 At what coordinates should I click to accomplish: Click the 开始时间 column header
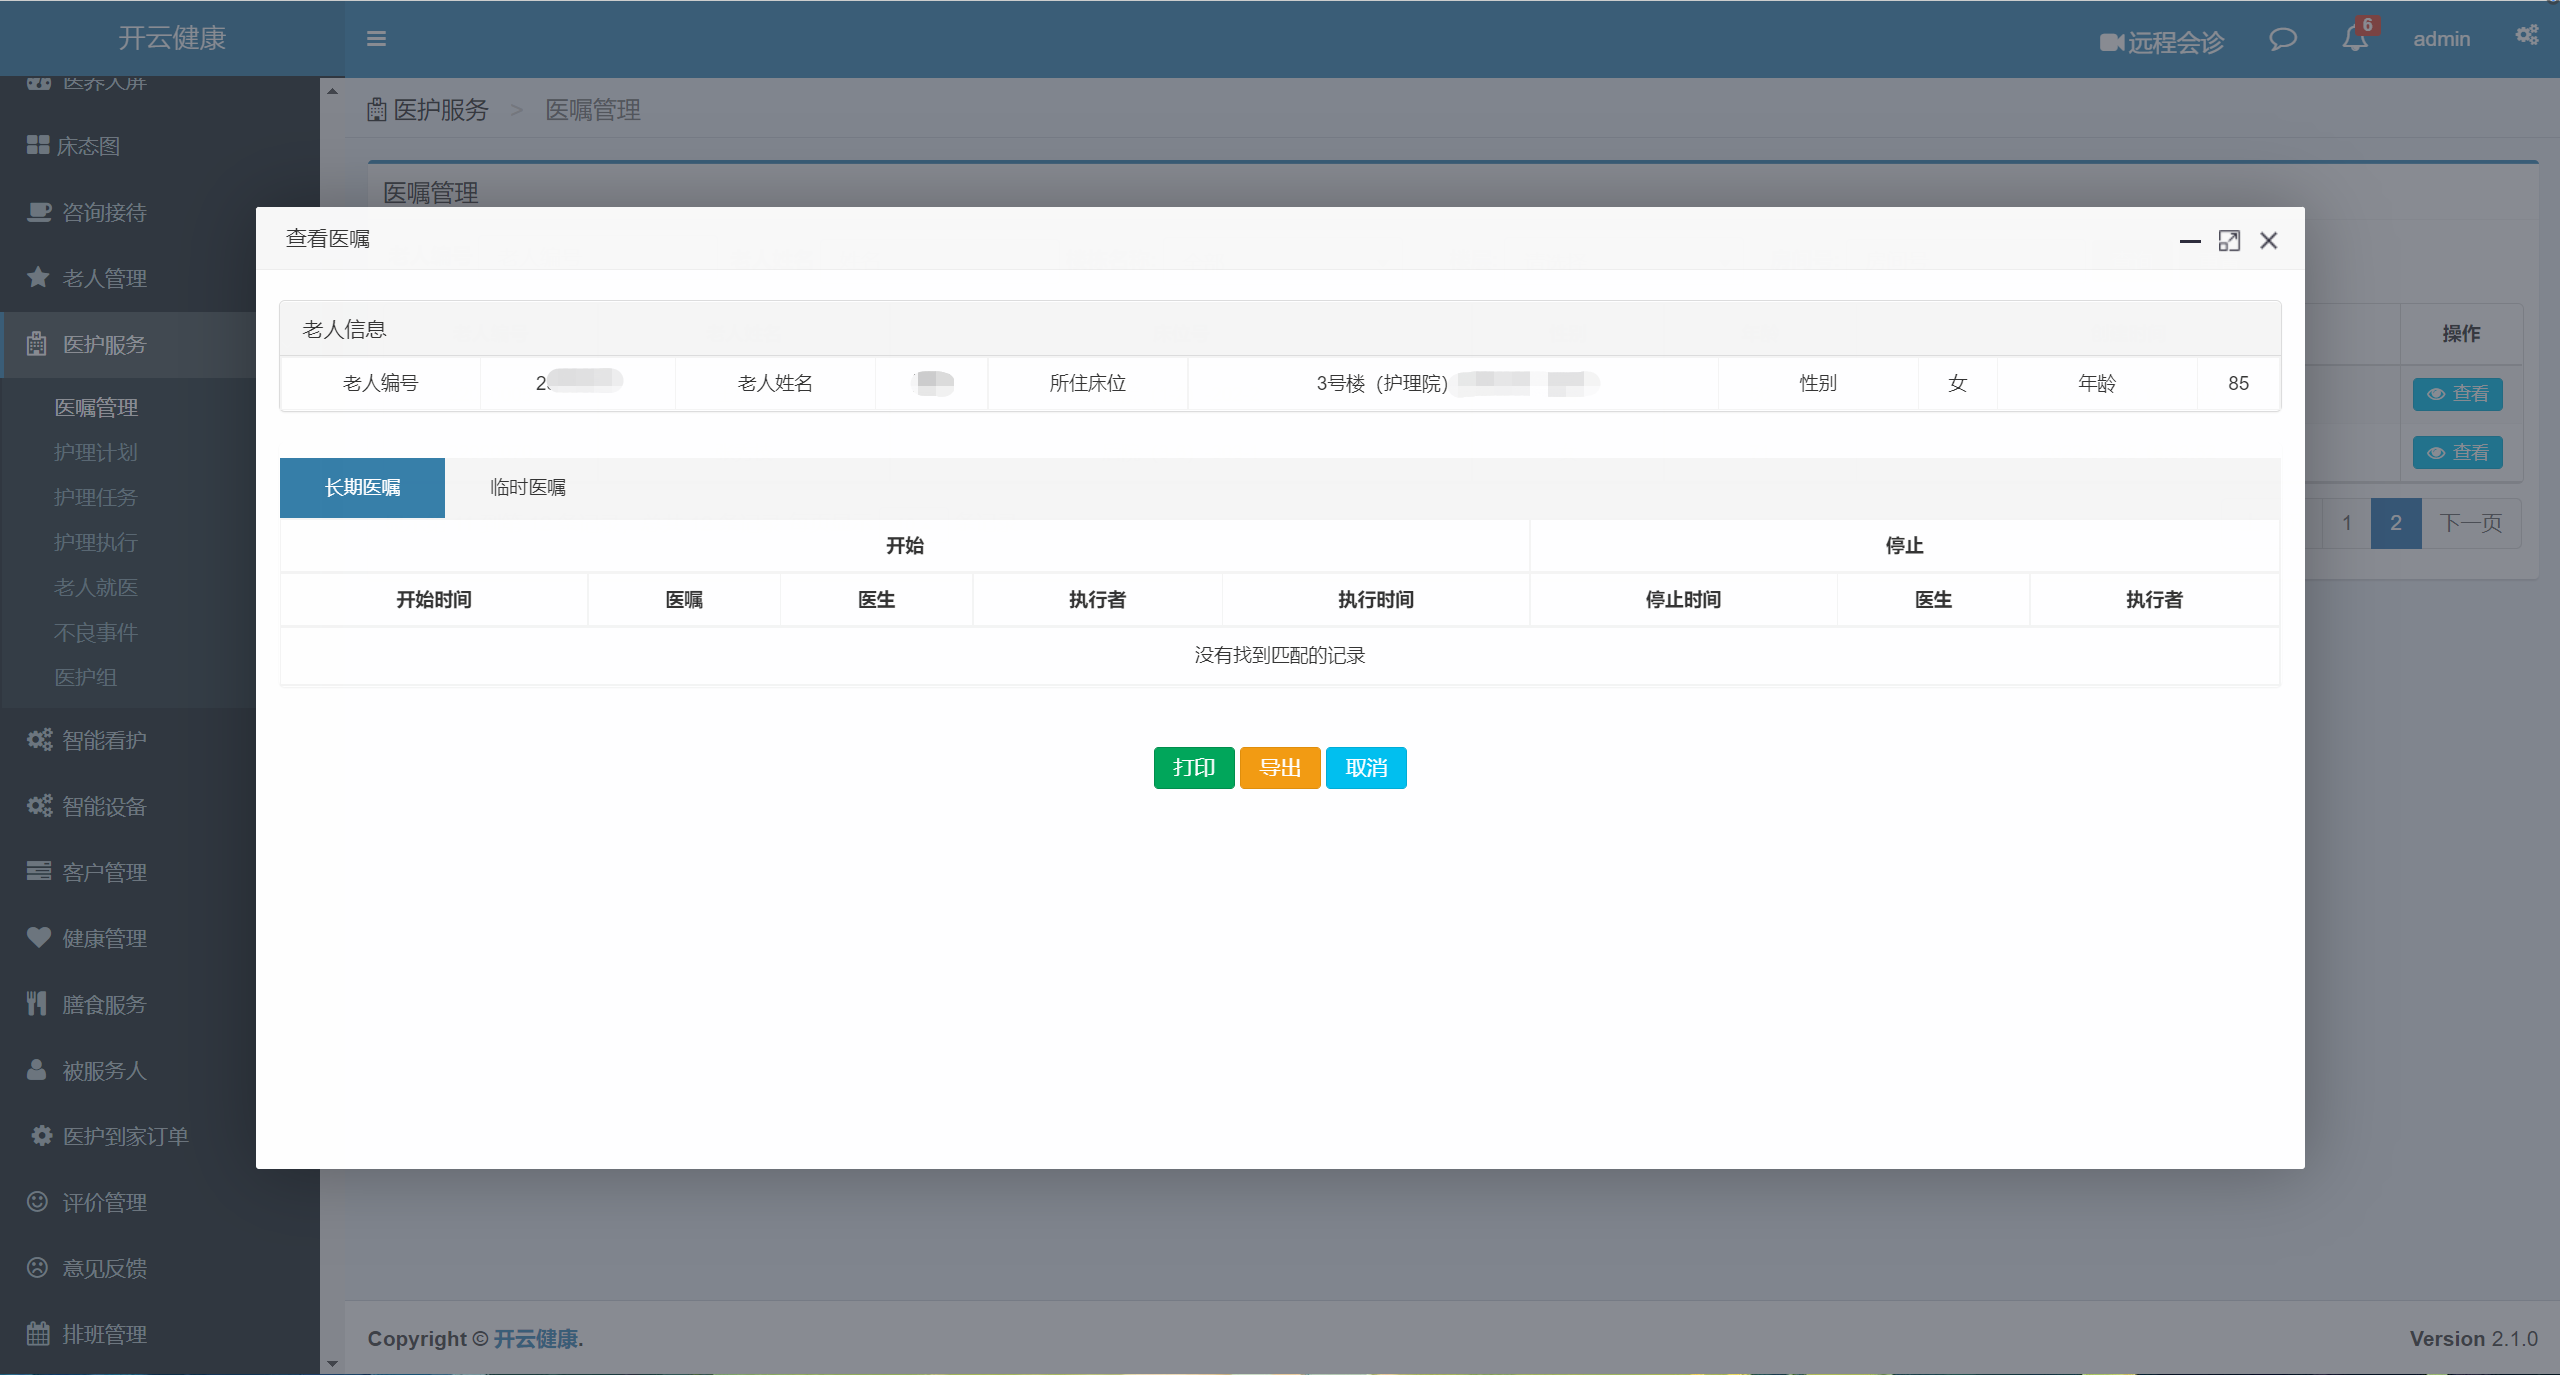point(434,600)
